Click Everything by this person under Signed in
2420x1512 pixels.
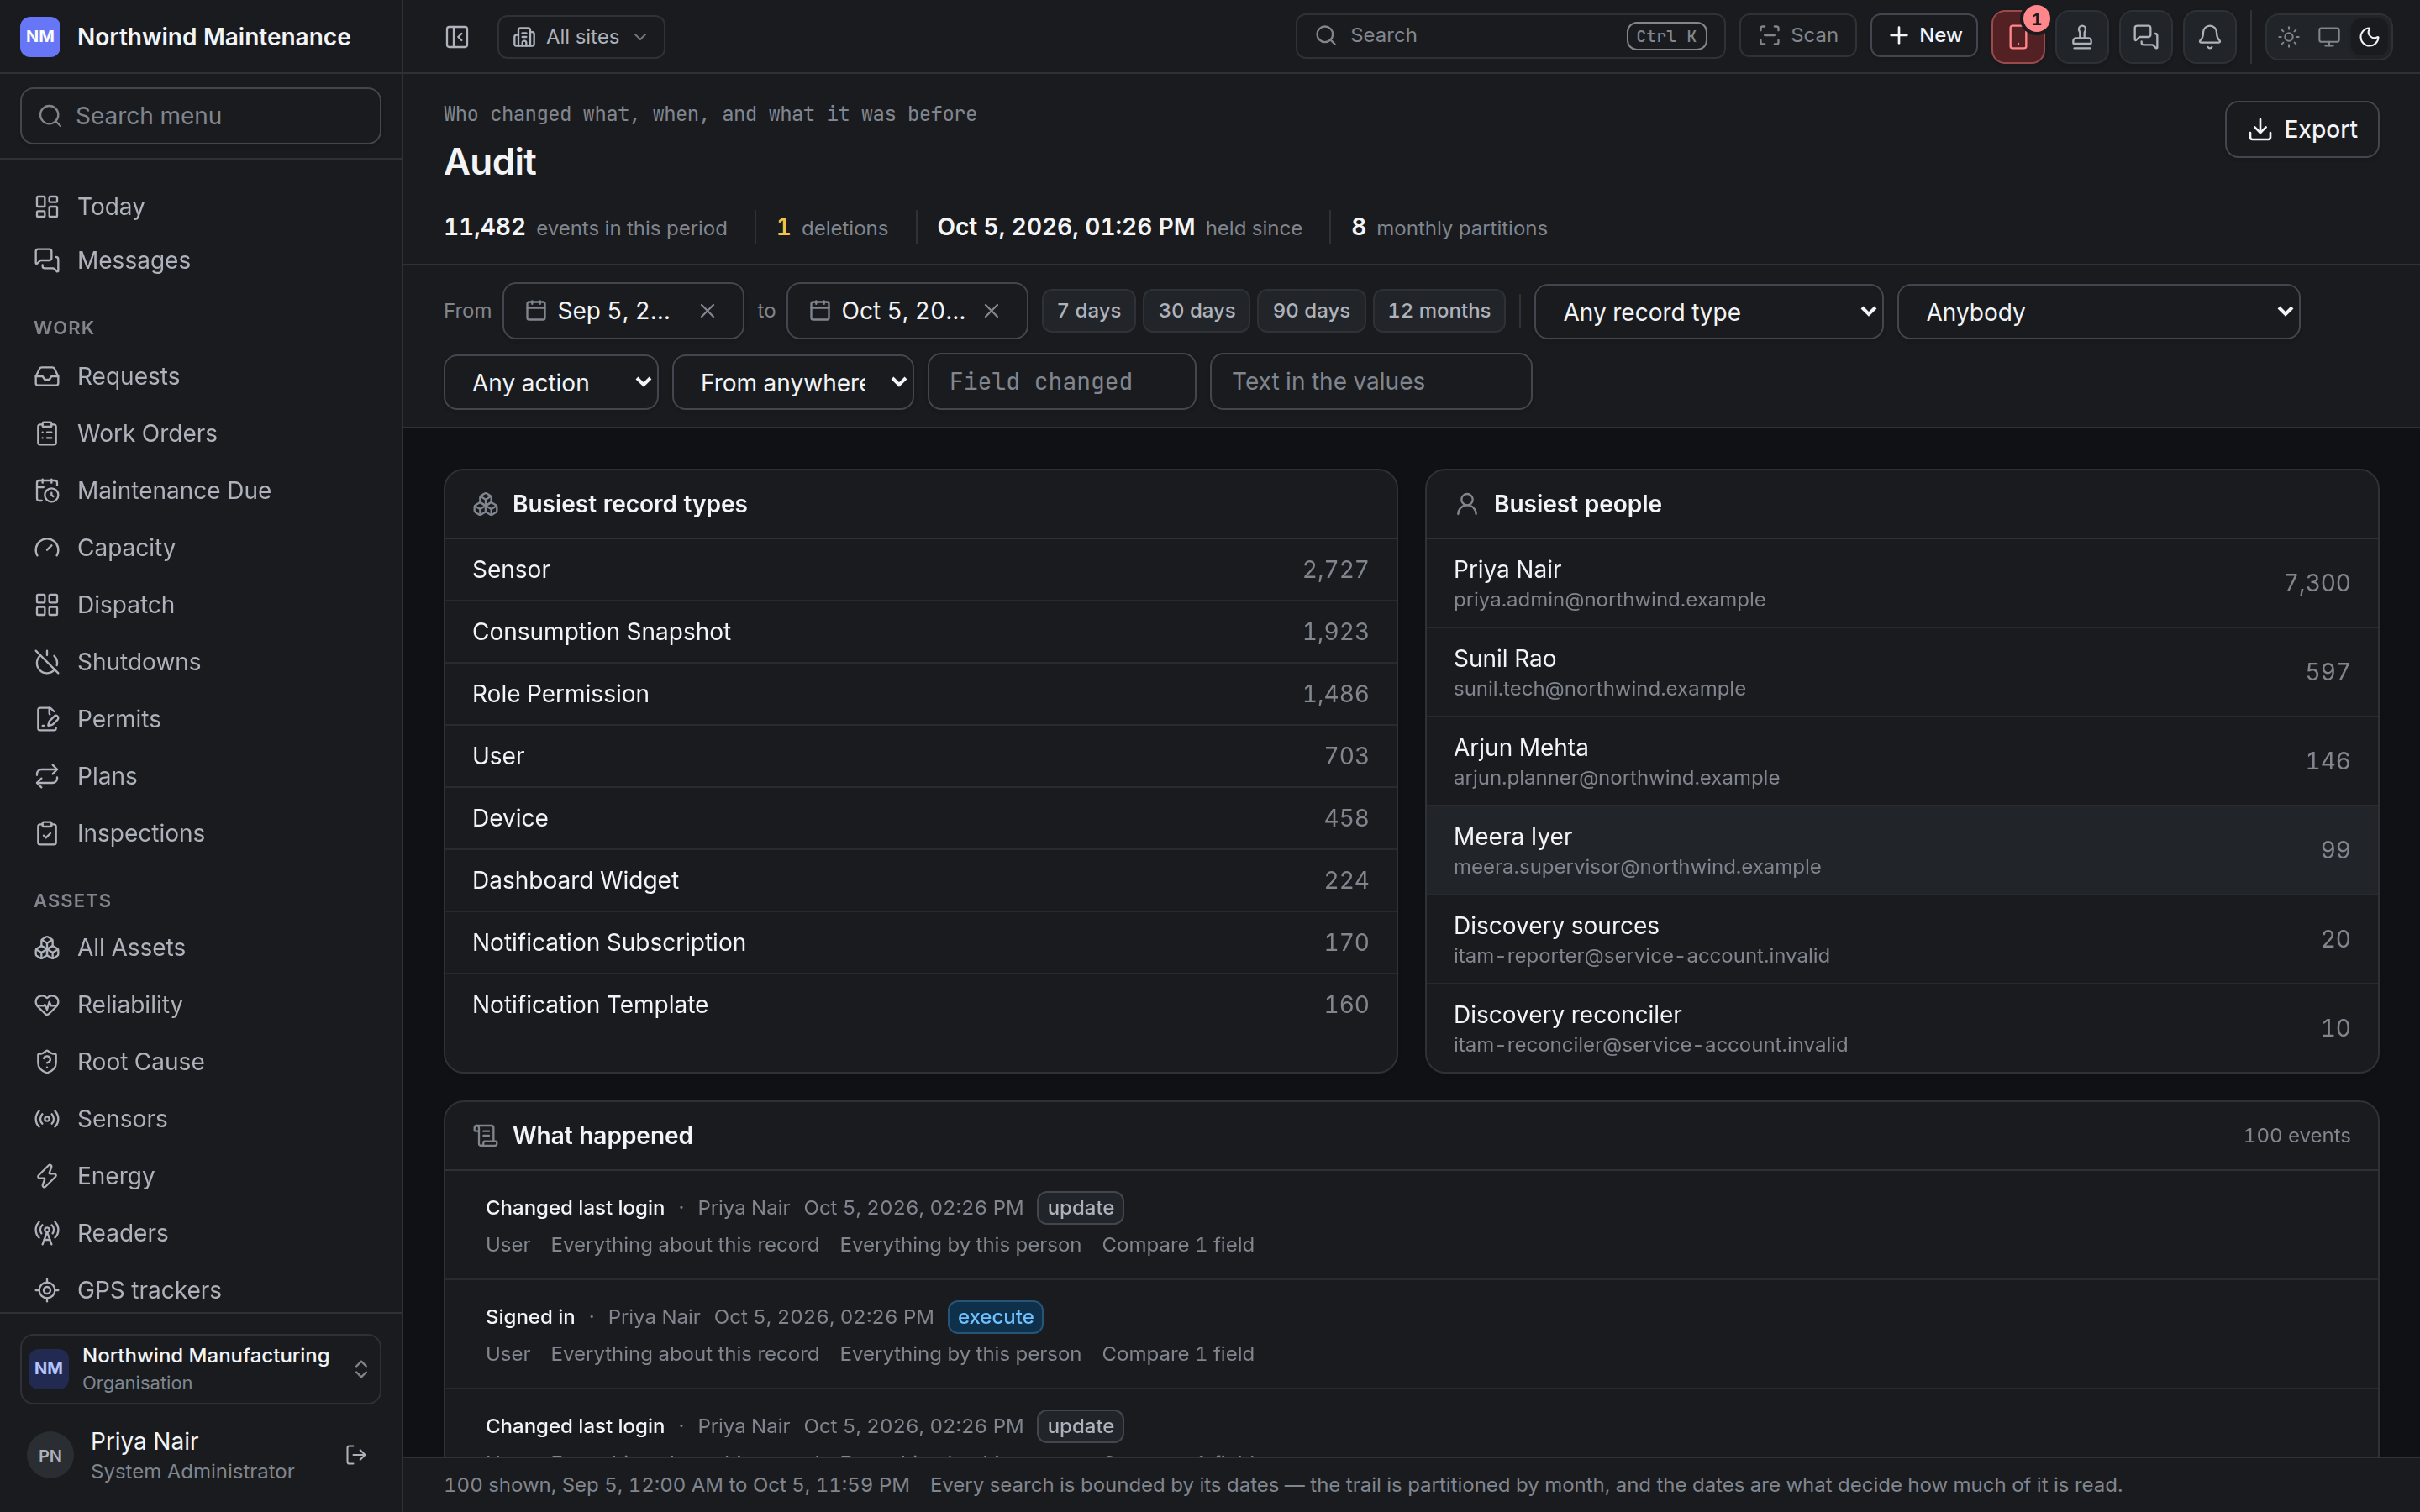point(960,1354)
